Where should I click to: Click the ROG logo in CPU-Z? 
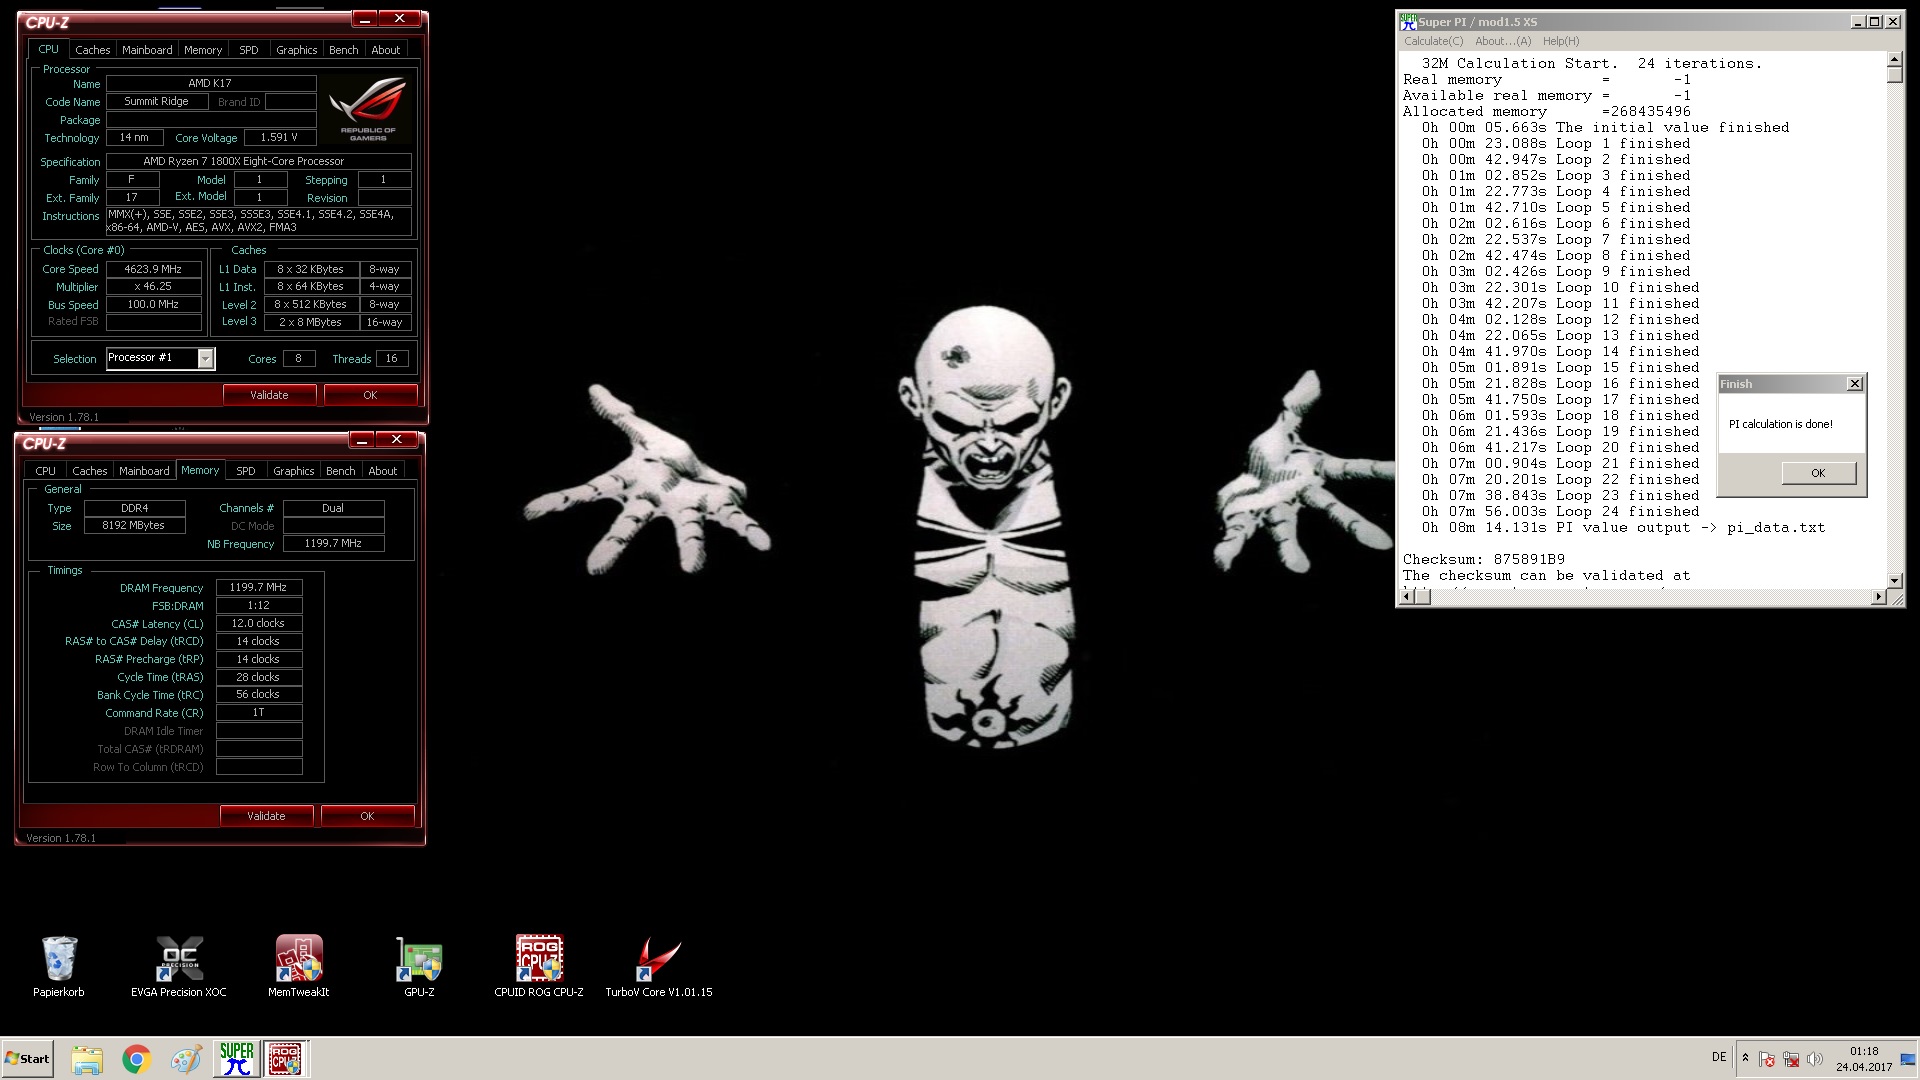368,108
